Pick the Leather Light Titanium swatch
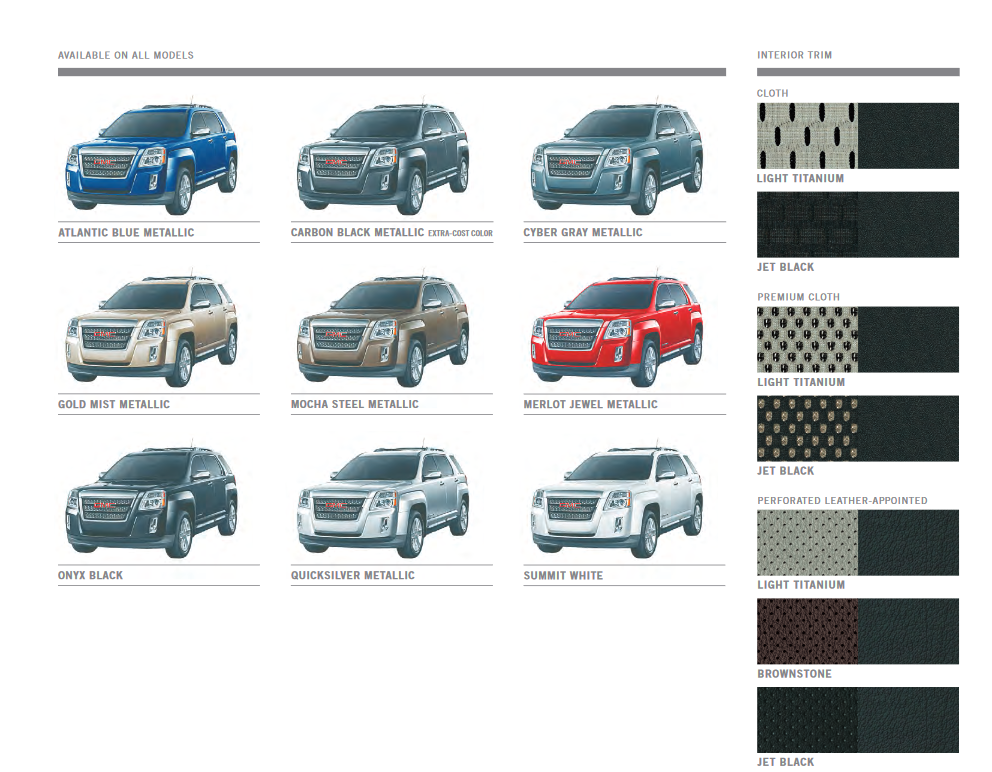The width and height of the screenshot is (992, 772). [858, 543]
